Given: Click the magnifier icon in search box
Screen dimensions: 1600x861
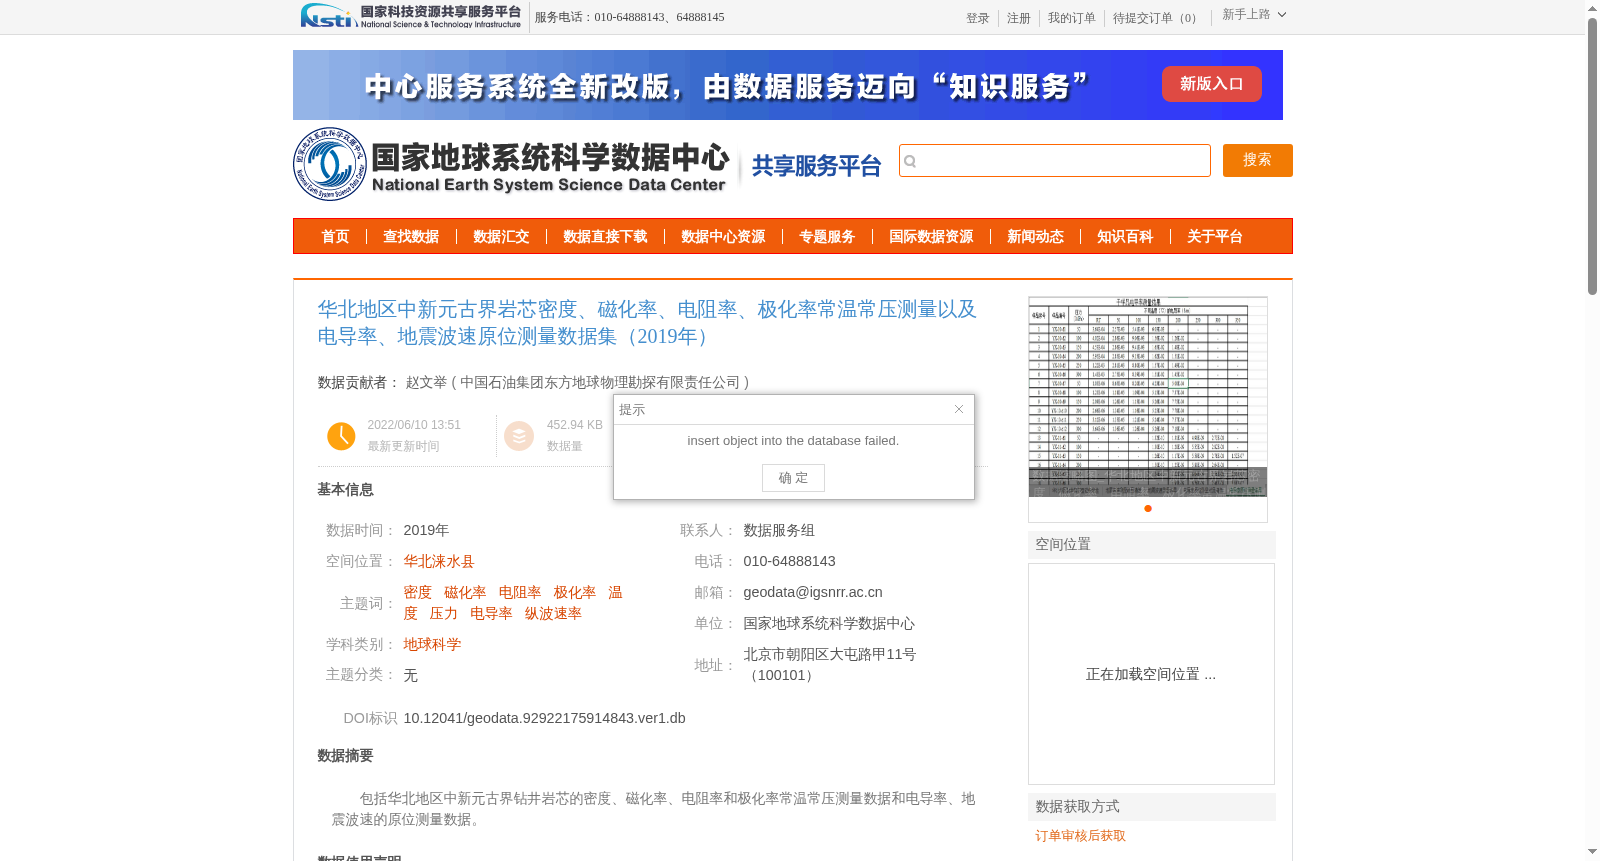Looking at the screenshot, I should [910, 161].
